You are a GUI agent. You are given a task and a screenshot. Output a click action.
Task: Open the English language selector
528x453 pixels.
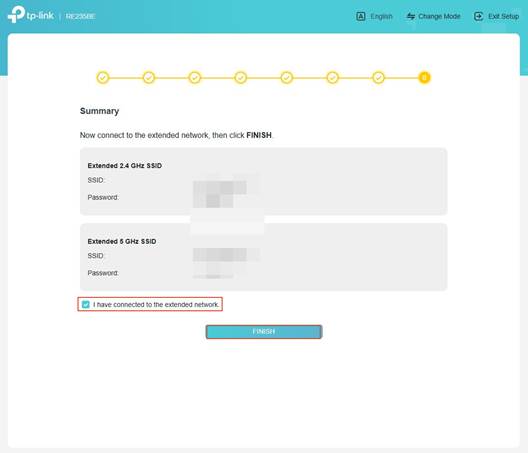[x=381, y=16]
